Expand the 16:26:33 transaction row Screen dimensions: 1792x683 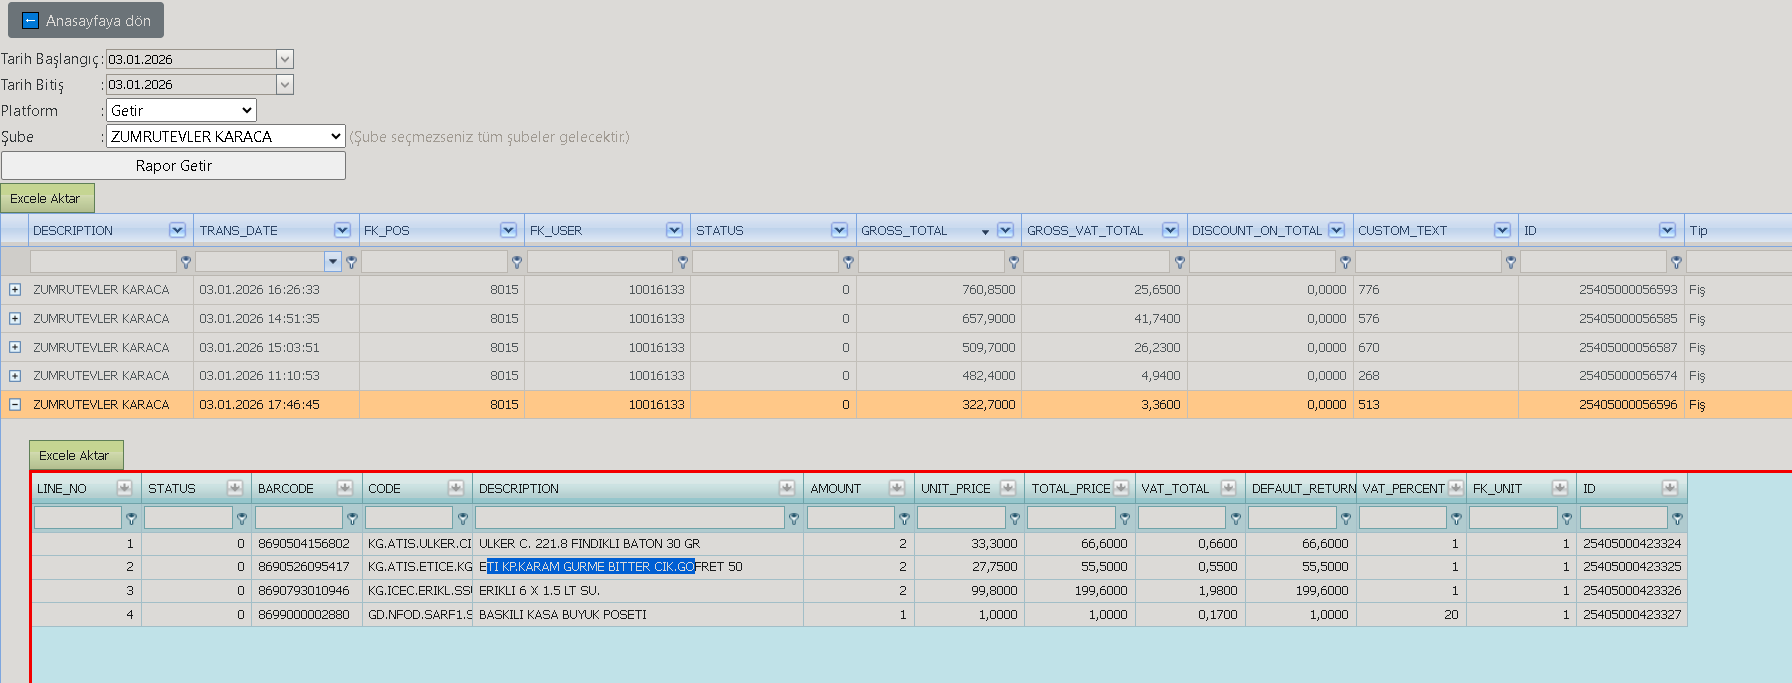coord(15,290)
